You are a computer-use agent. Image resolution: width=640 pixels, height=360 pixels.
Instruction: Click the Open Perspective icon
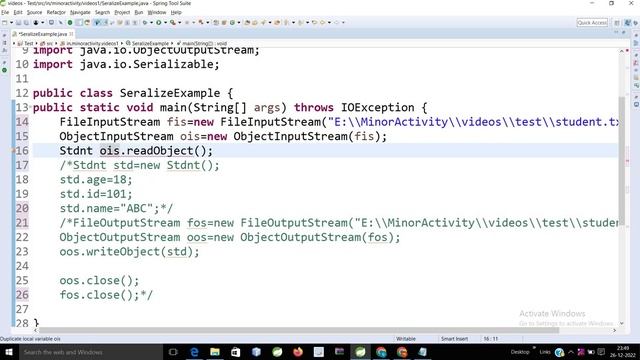(x=617, y=23)
